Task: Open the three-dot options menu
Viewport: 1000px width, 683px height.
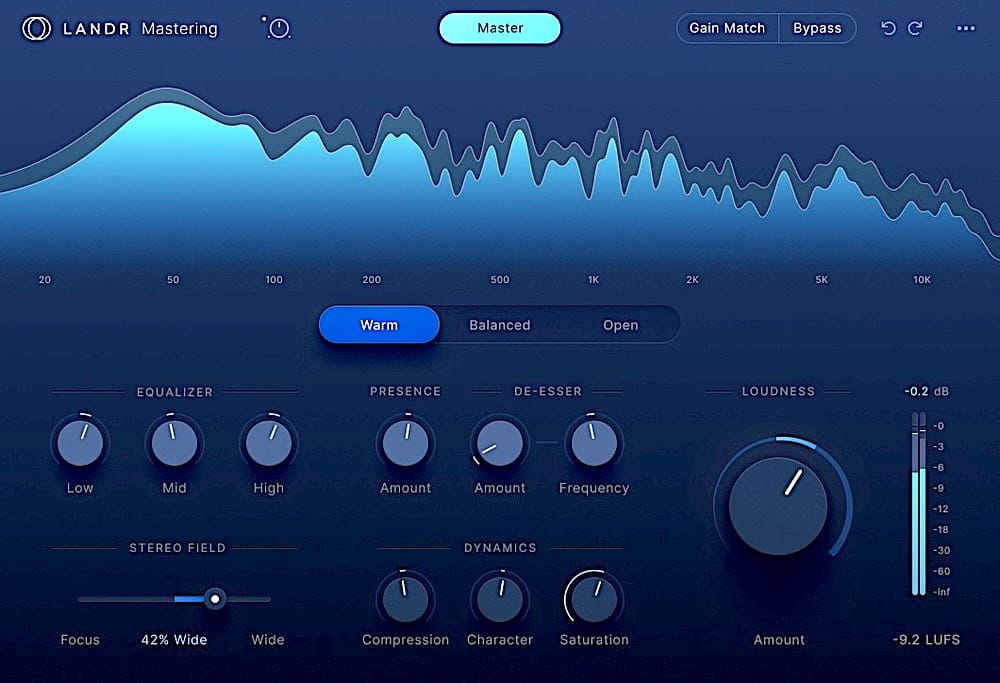Action: tap(965, 28)
